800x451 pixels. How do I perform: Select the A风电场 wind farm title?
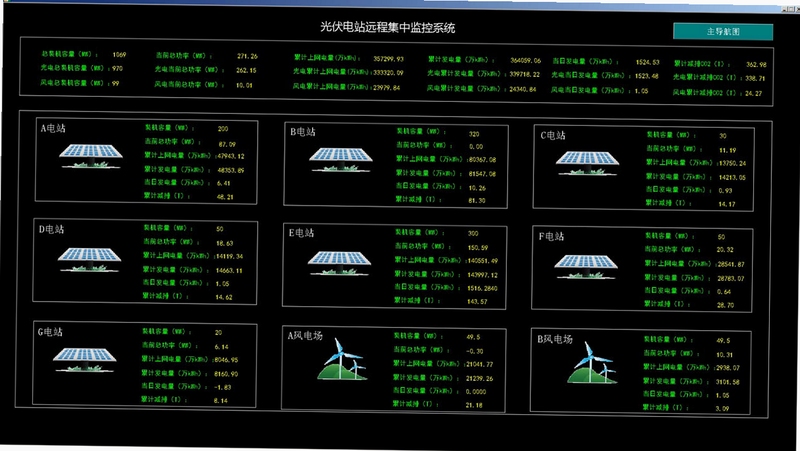pyautogui.click(x=305, y=335)
